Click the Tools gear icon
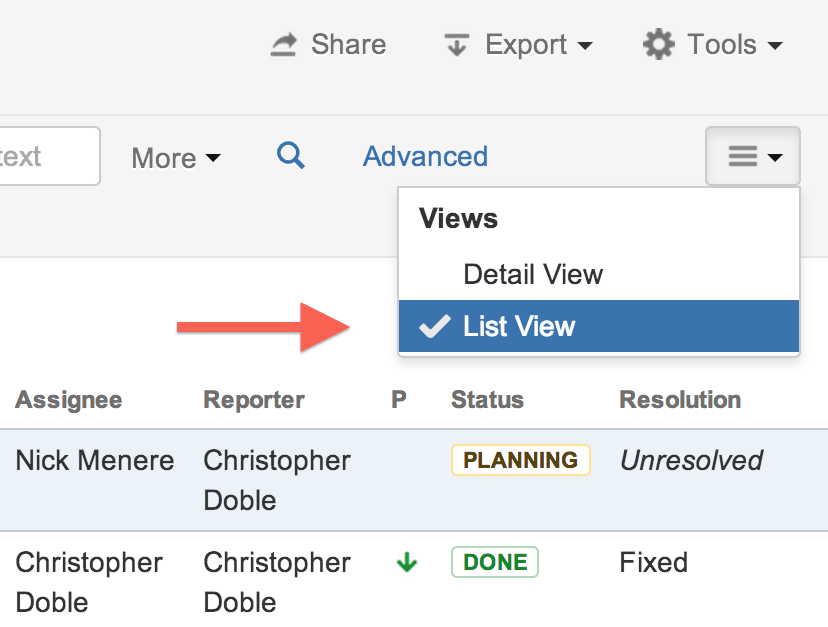 (x=658, y=45)
